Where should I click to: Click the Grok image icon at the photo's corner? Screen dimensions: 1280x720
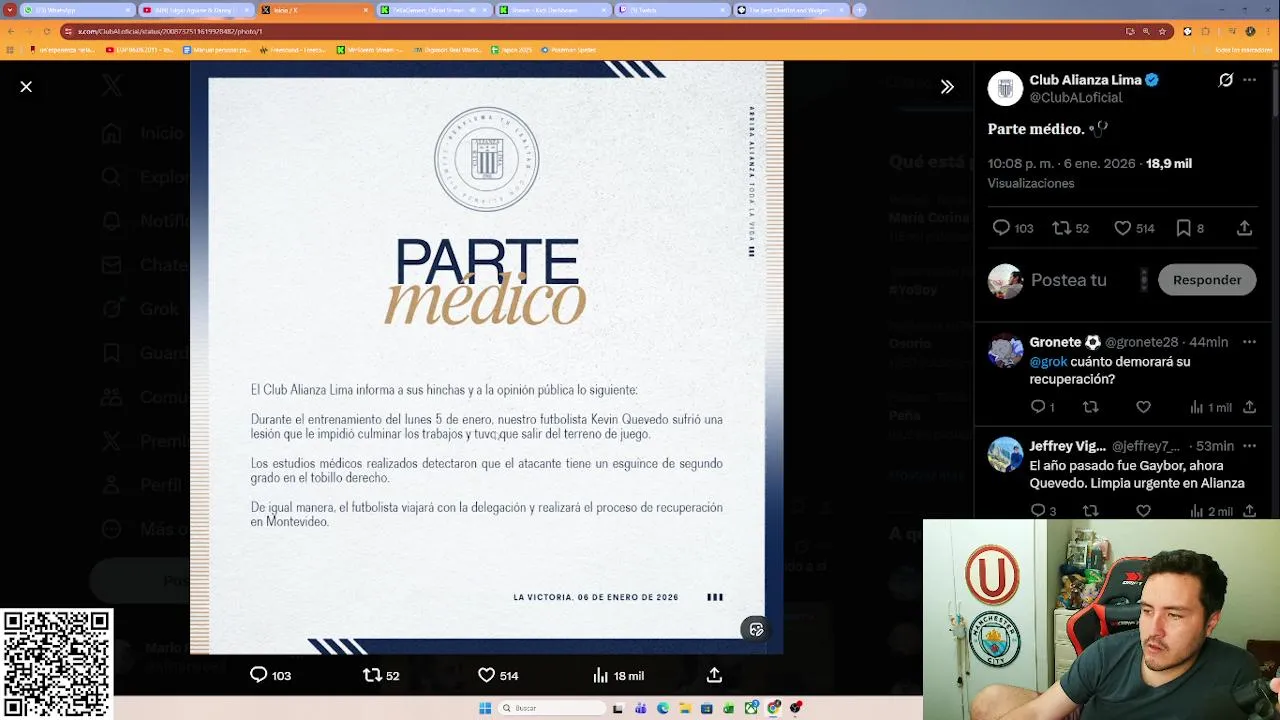click(x=756, y=629)
